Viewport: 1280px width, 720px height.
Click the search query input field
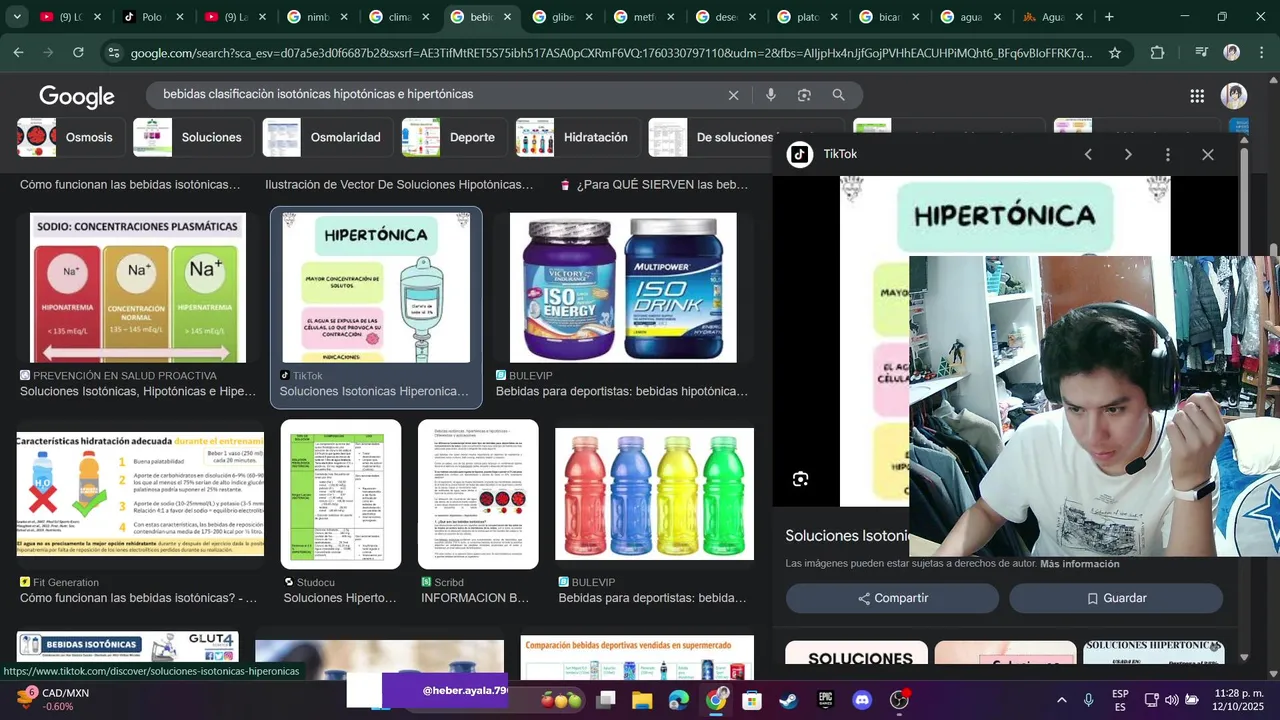click(440, 95)
